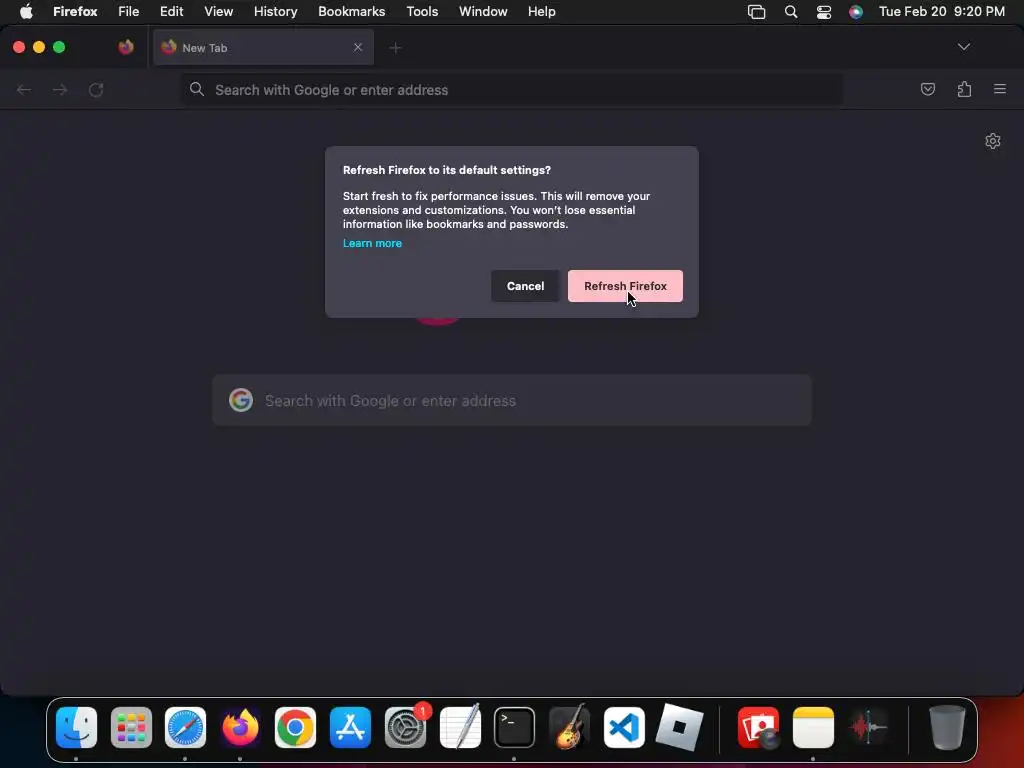Open the Firefox menu in the menu bar
The width and height of the screenshot is (1024, 768).
[75, 12]
